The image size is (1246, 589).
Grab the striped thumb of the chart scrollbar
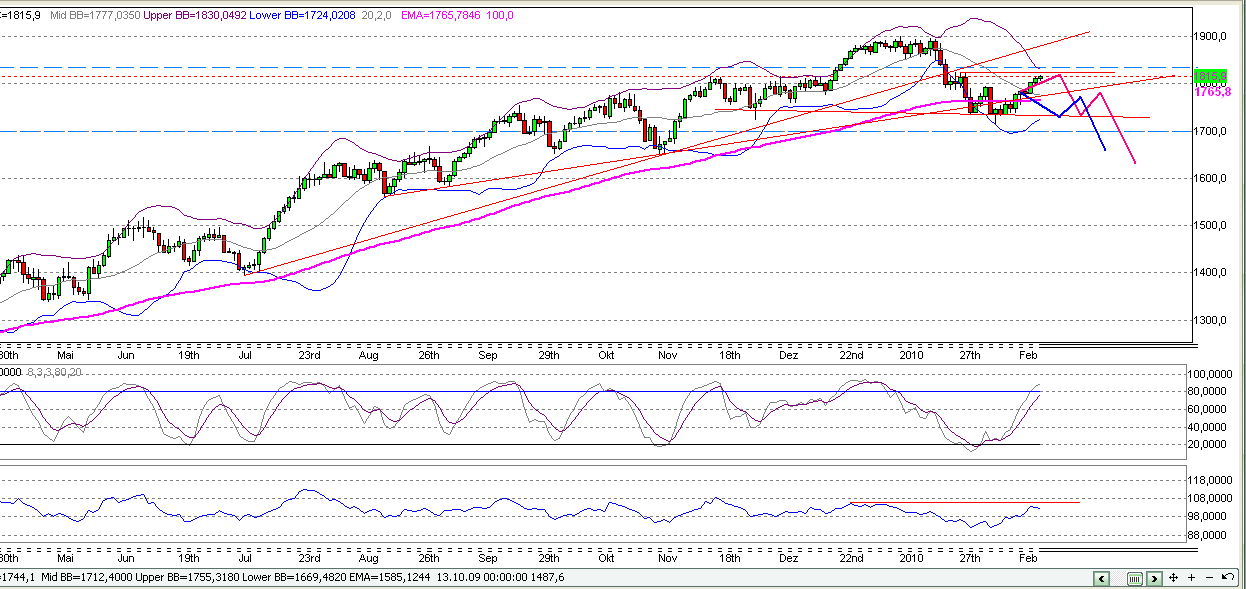pyautogui.click(x=1135, y=578)
